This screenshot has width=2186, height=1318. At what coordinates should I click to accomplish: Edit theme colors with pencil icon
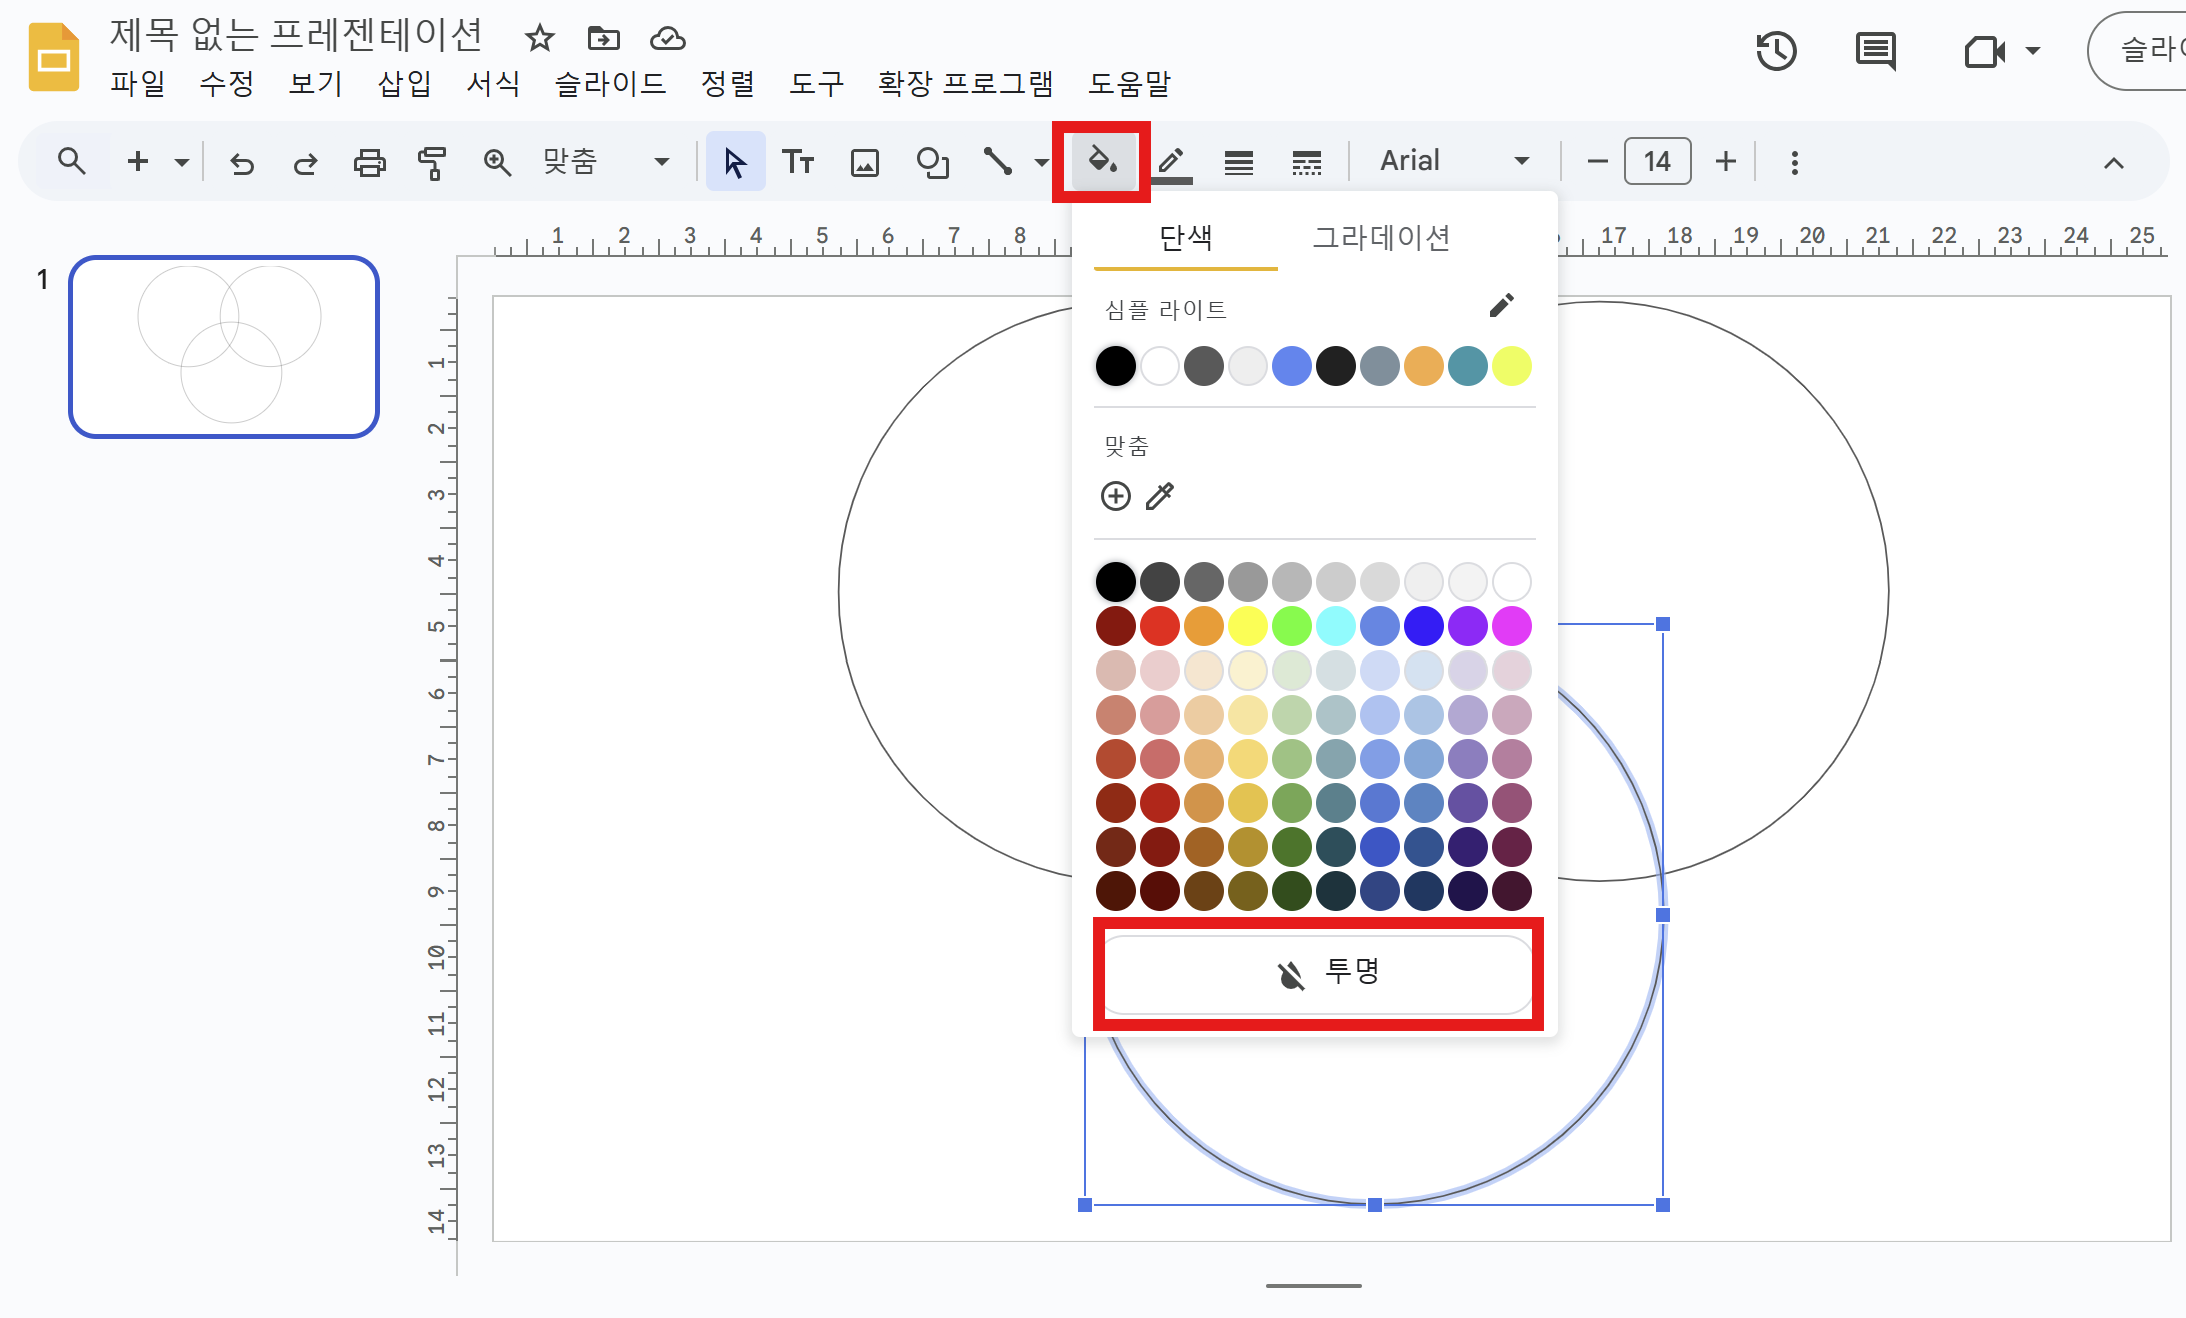pyautogui.click(x=1501, y=306)
